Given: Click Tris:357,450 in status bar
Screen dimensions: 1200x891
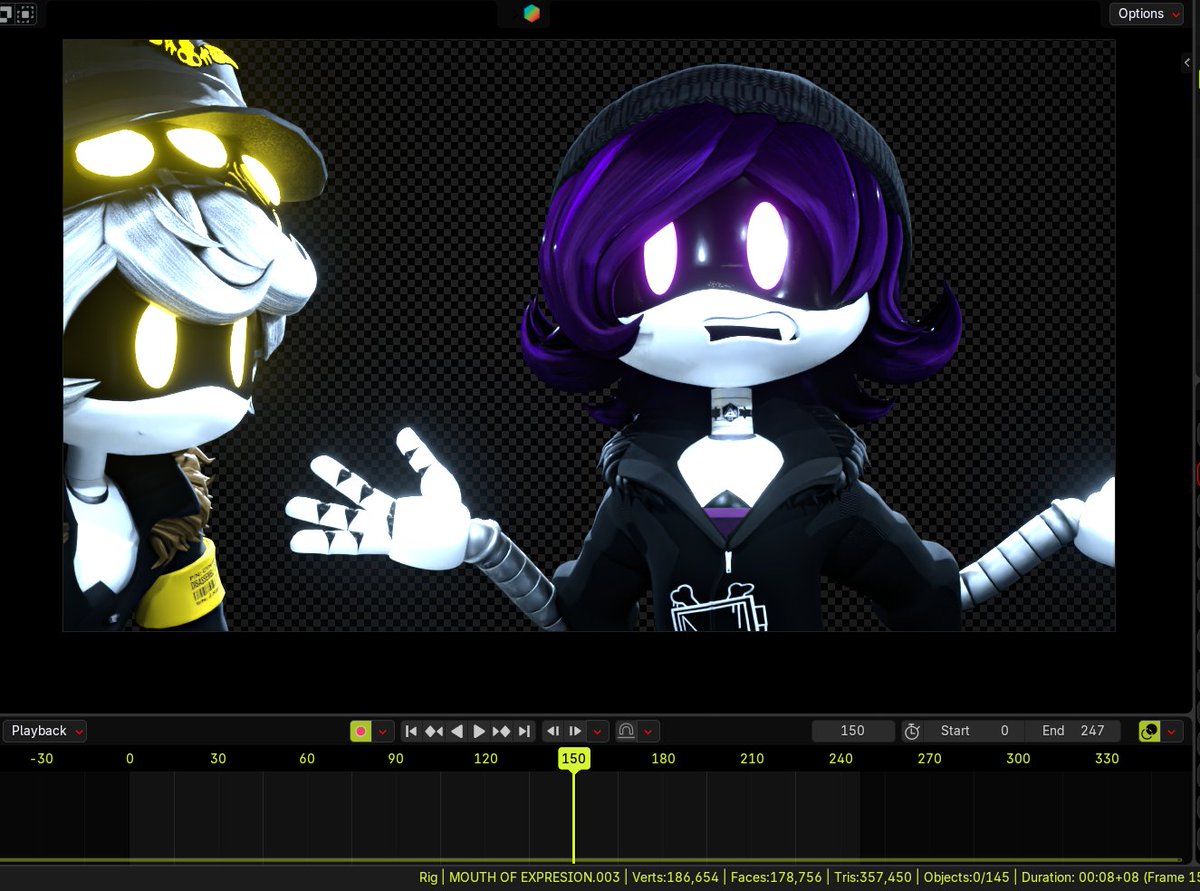Looking at the screenshot, I should 873,878.
